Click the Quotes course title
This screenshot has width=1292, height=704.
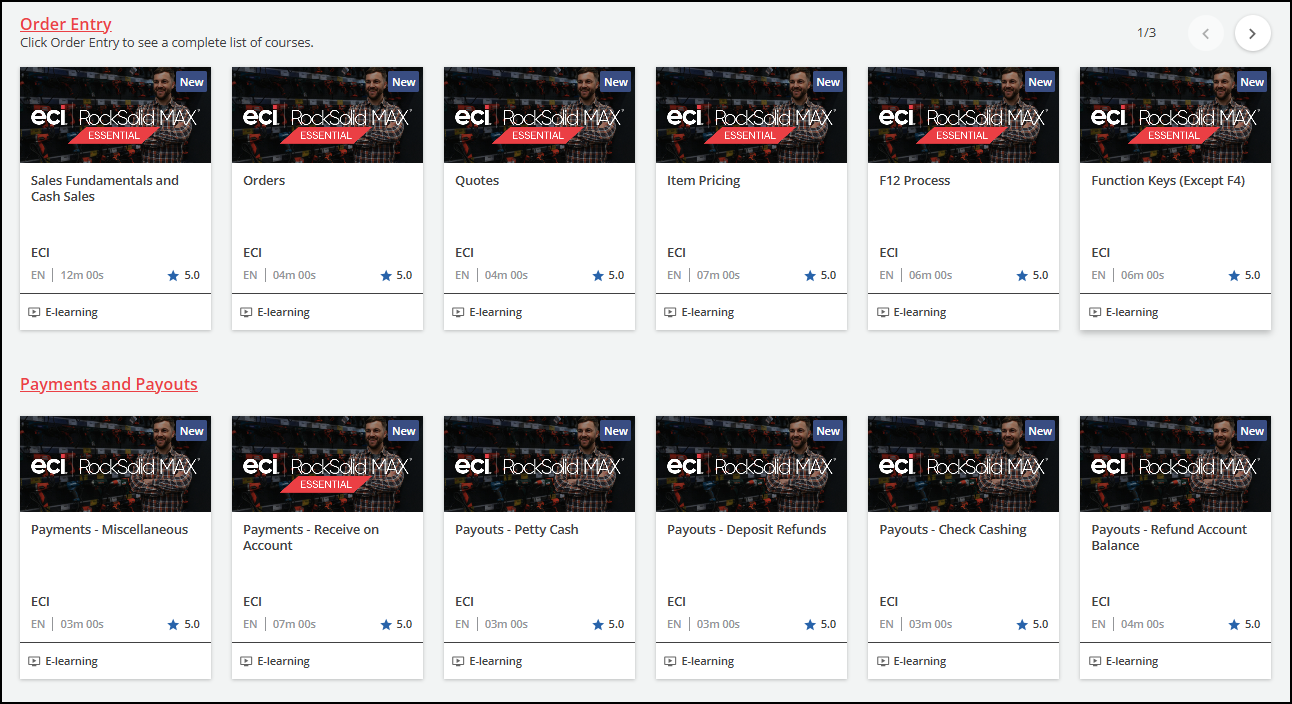(x=477, y=181)
